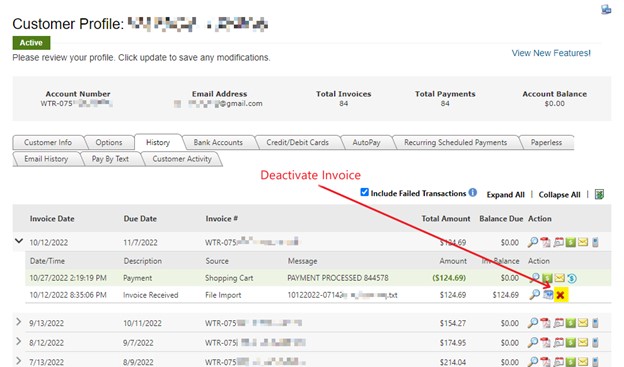Click PAYMENT PROCESSED 844578 message
624x367 pixels.
tap(337, 278)
